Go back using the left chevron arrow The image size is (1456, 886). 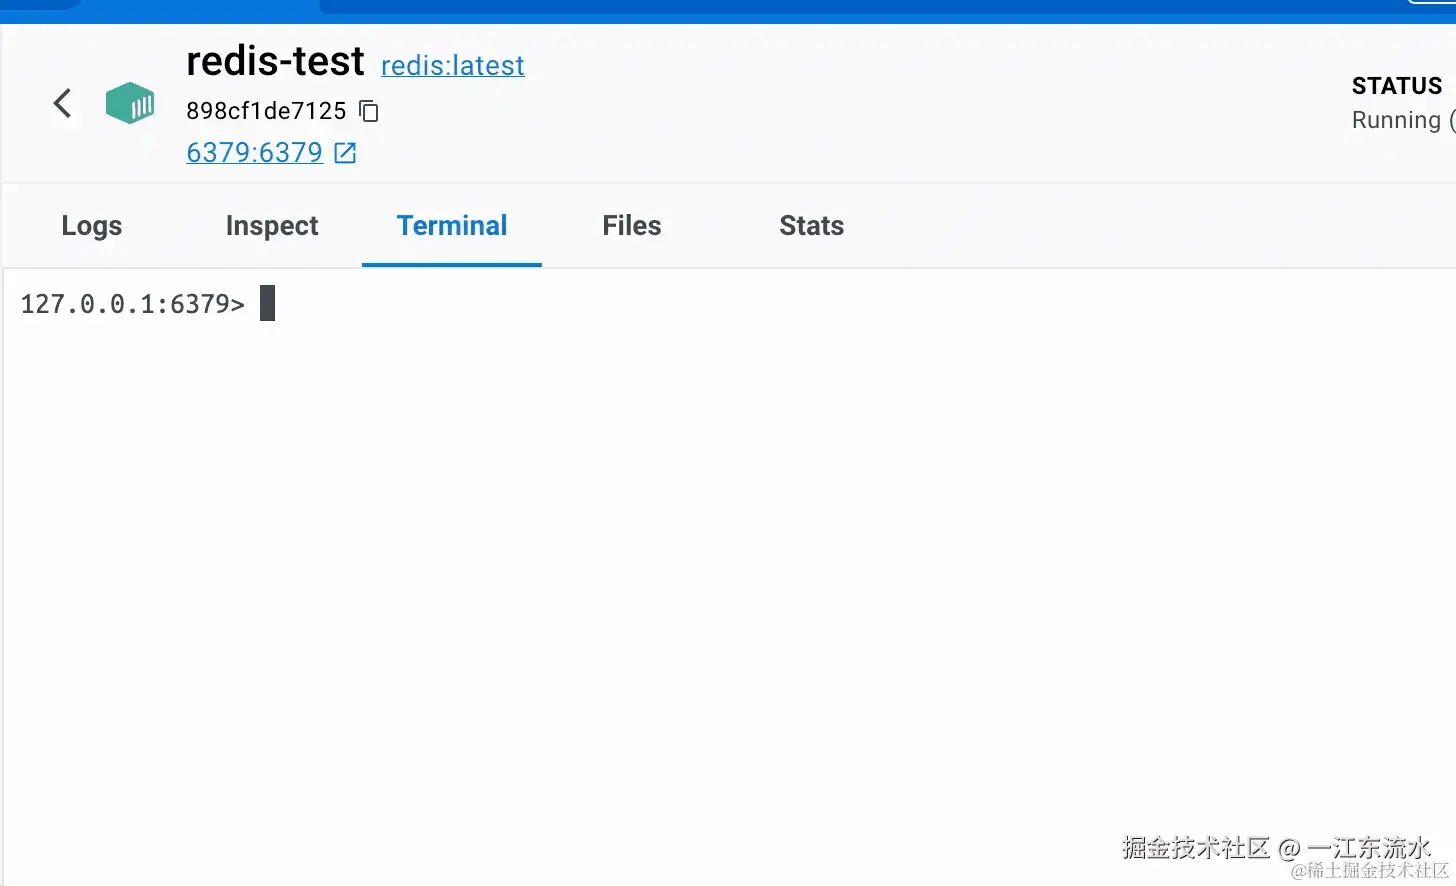tap(62, 103)
